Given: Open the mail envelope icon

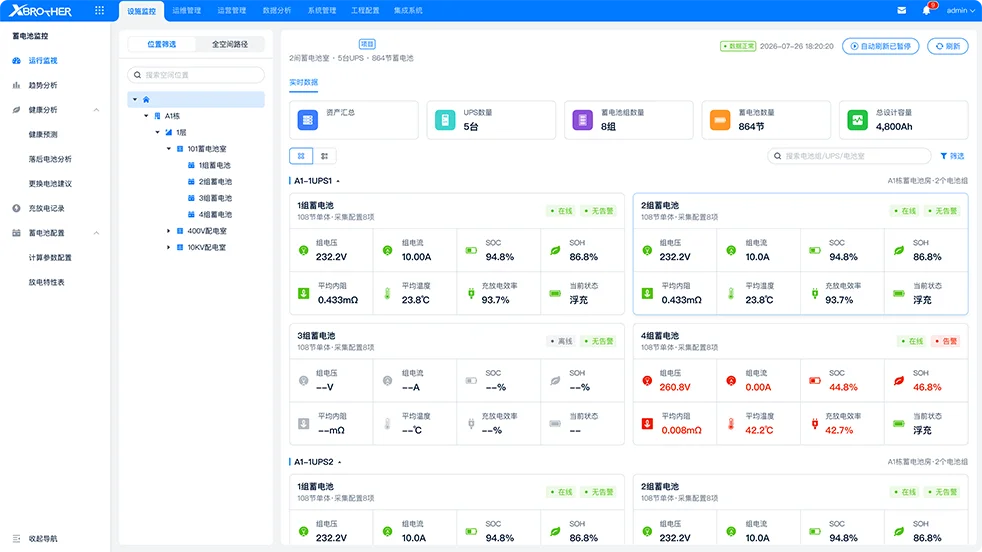Looking at the screenshot, I should point(901,10).
